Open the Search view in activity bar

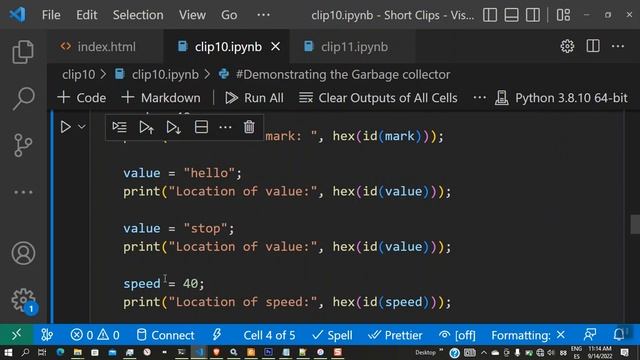[x=23, y=98]
